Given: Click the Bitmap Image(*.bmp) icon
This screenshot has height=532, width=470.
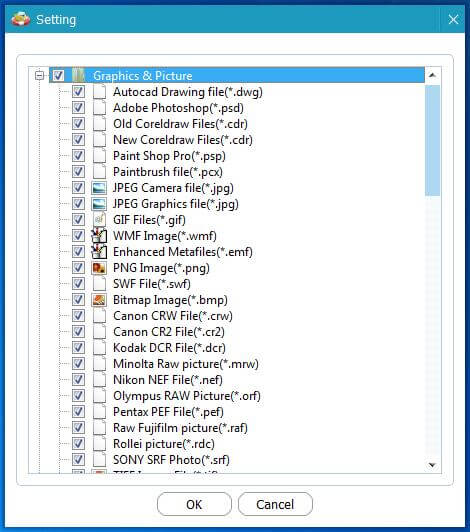Looking at the screenshot, I should click(x=99, y=300).
